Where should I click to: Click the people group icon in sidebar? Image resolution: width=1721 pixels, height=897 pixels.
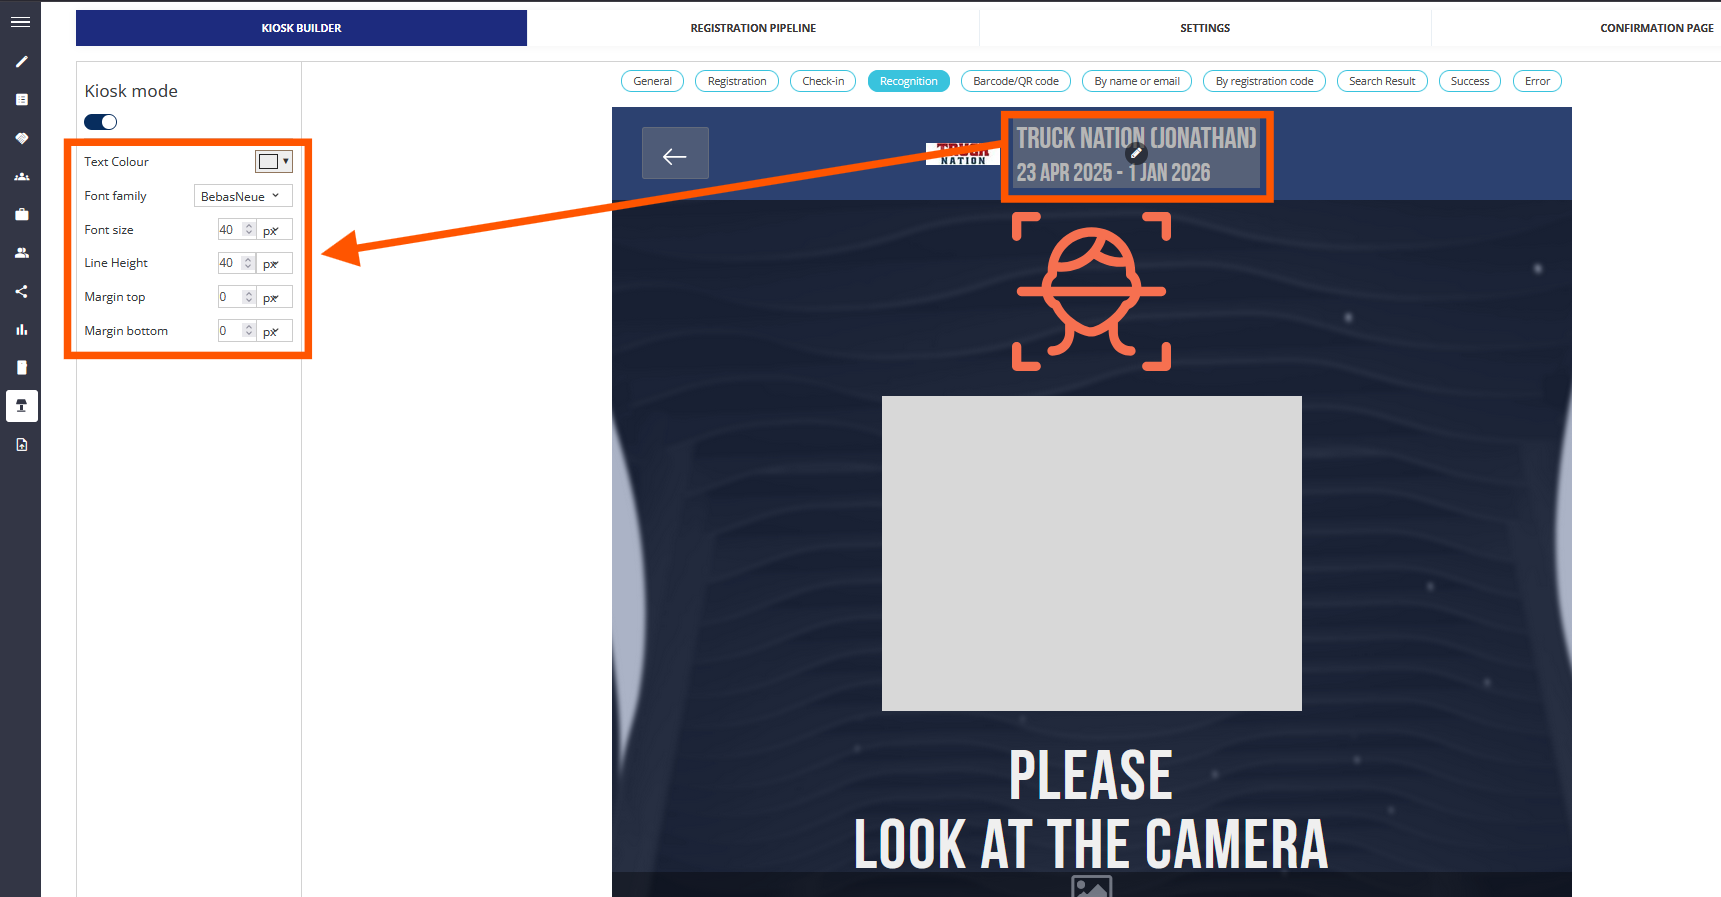[21, 177]
